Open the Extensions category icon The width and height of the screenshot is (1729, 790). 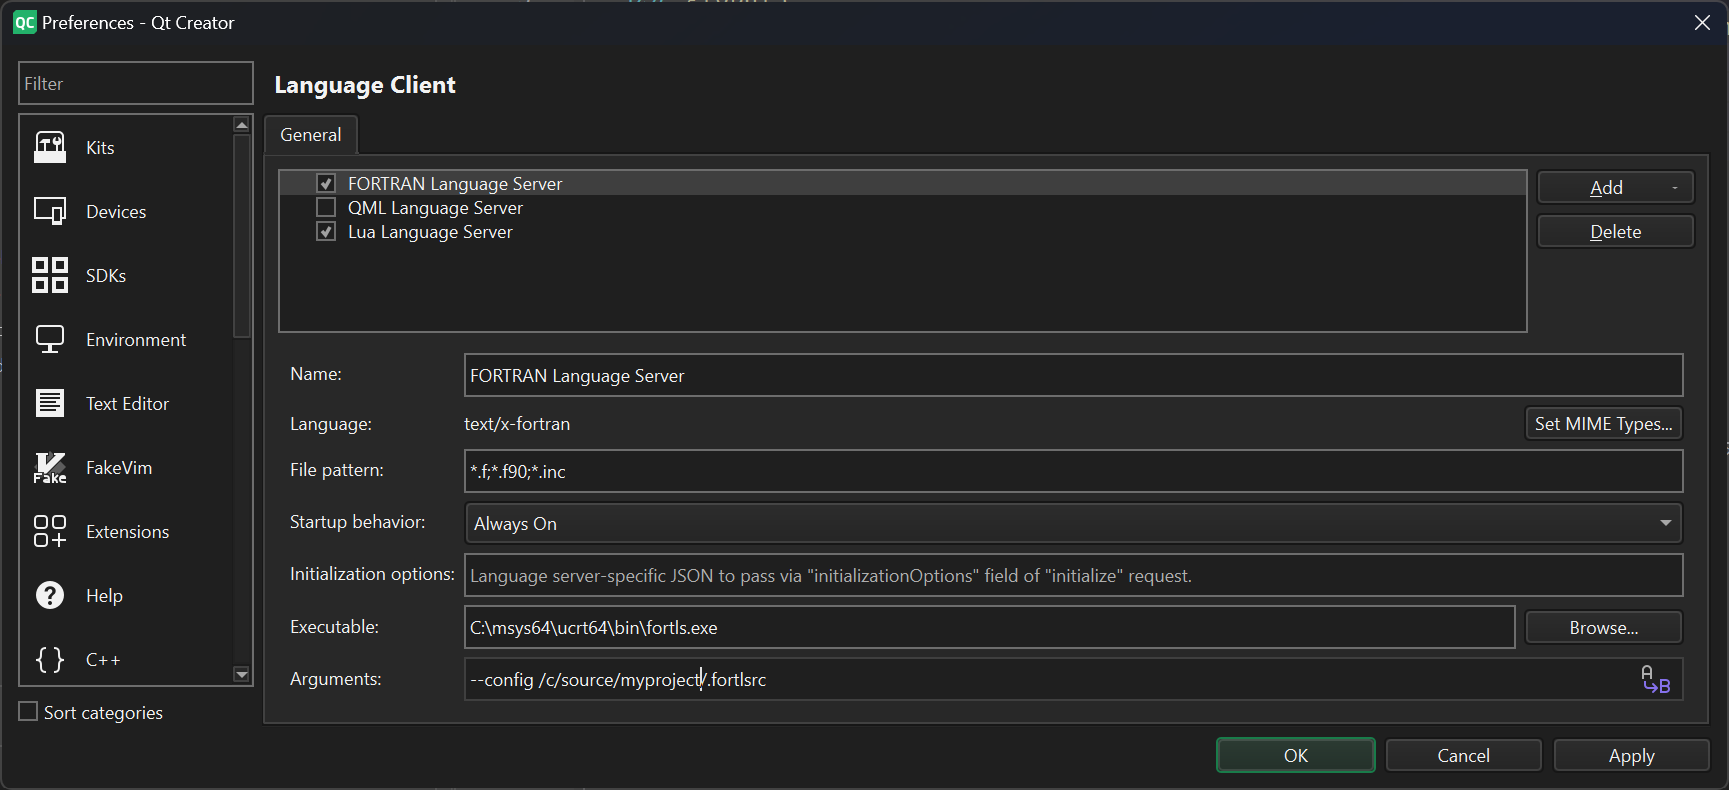pyautogui.click(x=50, y=531)
